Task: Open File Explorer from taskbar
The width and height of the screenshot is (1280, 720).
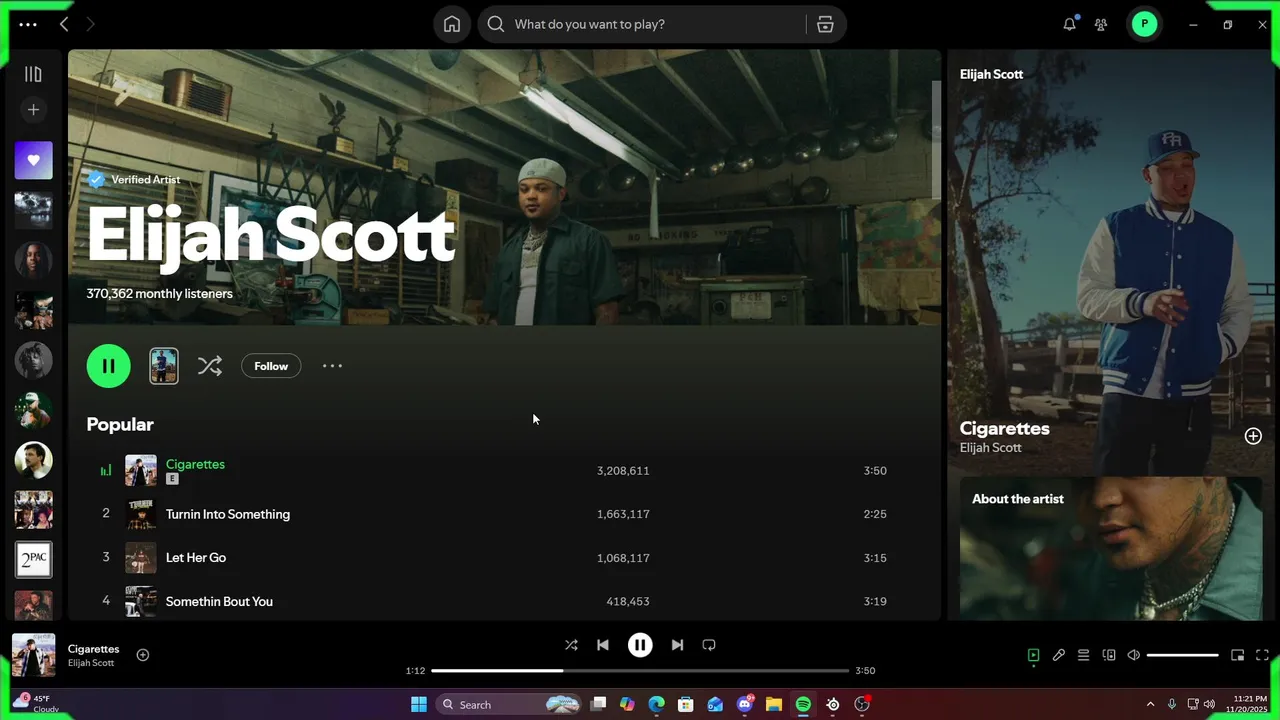Action: 774,704
